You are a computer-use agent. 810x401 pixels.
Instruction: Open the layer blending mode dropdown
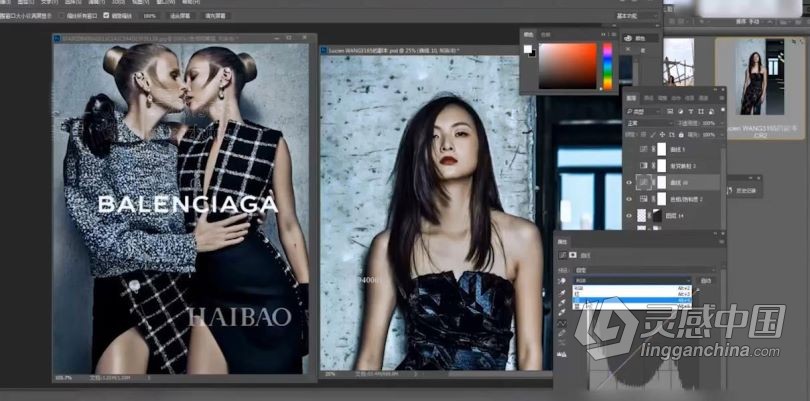(650, 123)
